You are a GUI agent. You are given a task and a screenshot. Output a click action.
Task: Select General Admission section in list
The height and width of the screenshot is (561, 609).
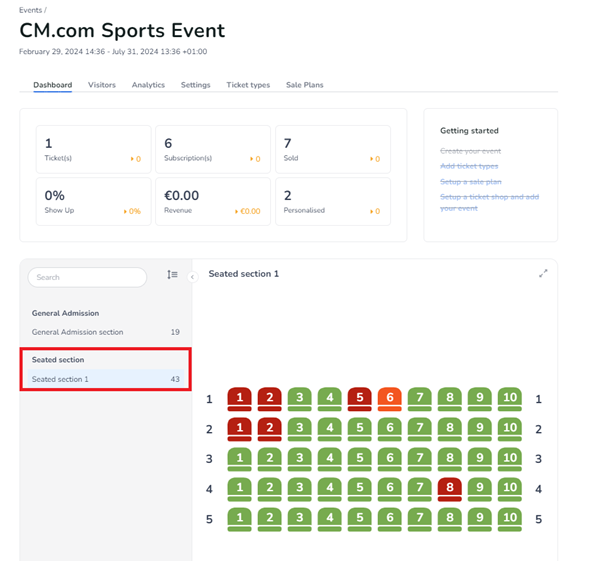78,332
